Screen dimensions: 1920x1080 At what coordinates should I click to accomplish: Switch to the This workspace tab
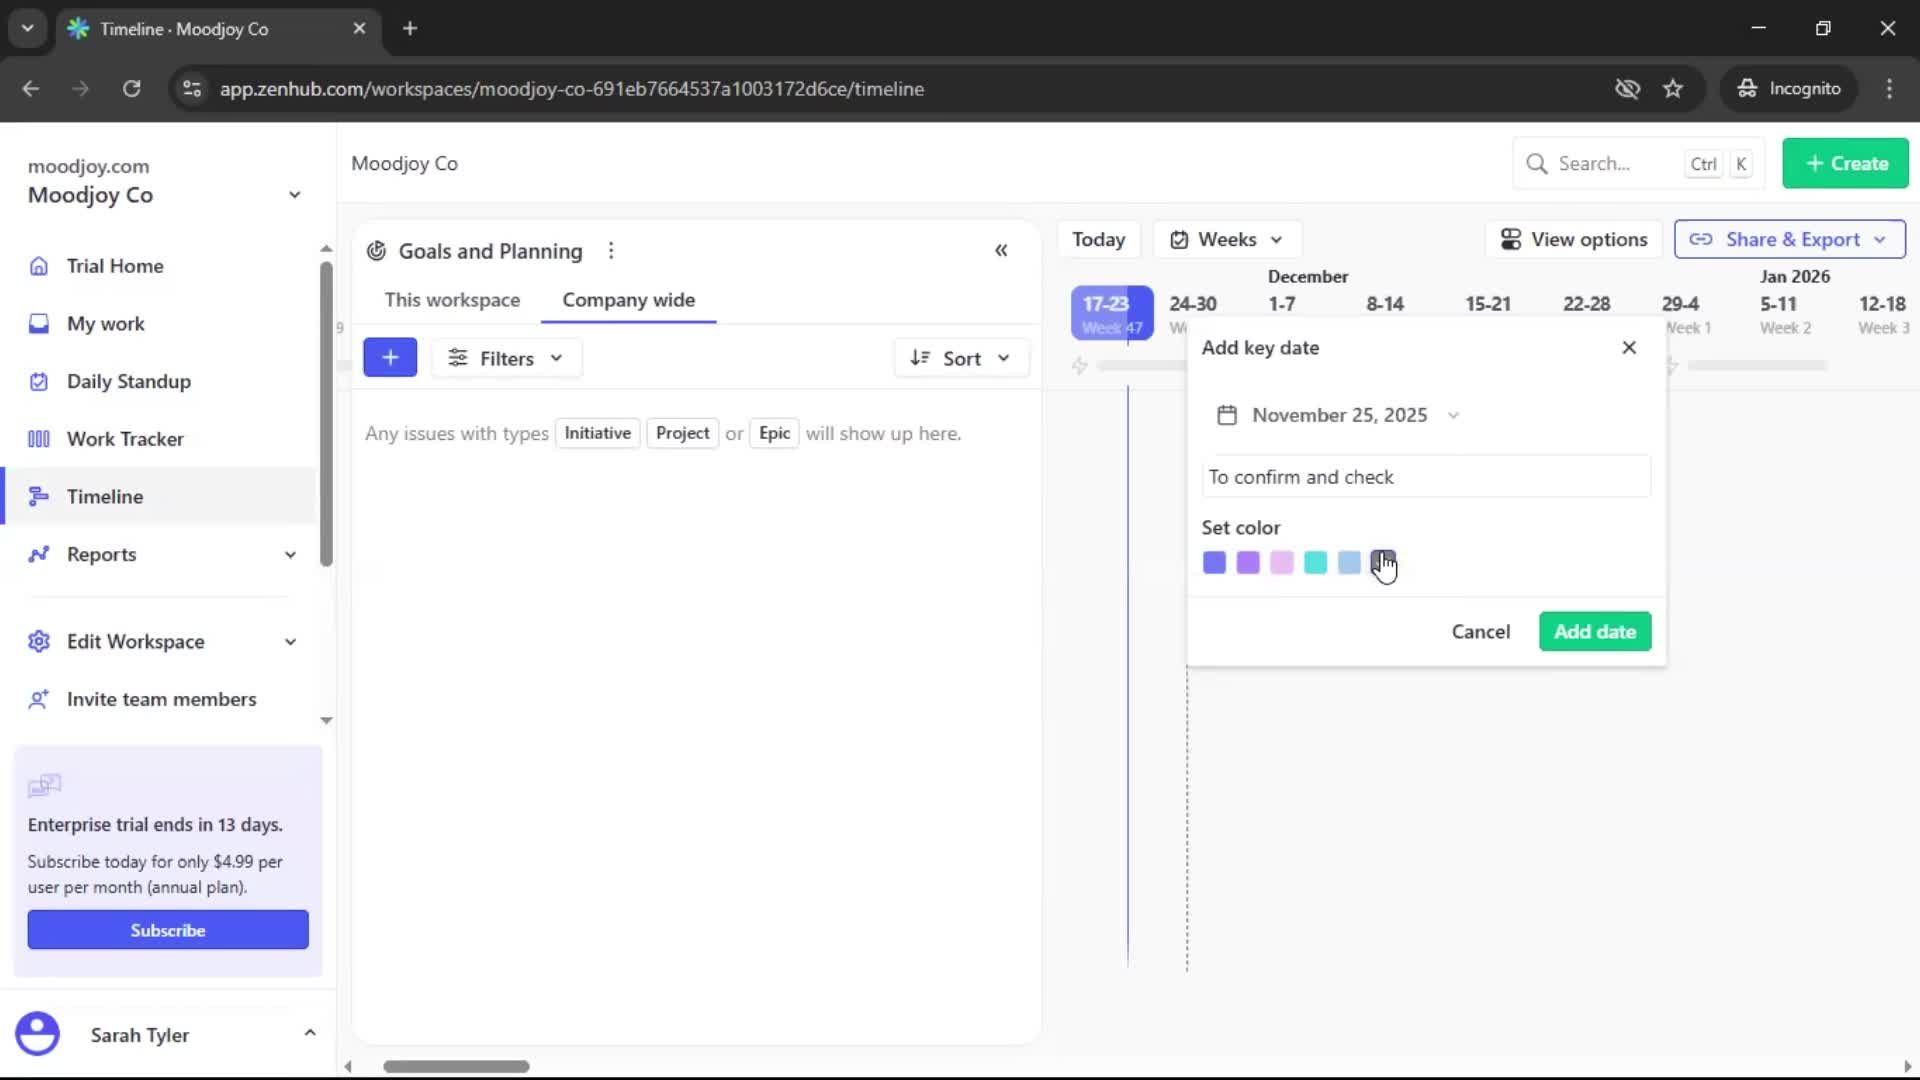point(452,299)
